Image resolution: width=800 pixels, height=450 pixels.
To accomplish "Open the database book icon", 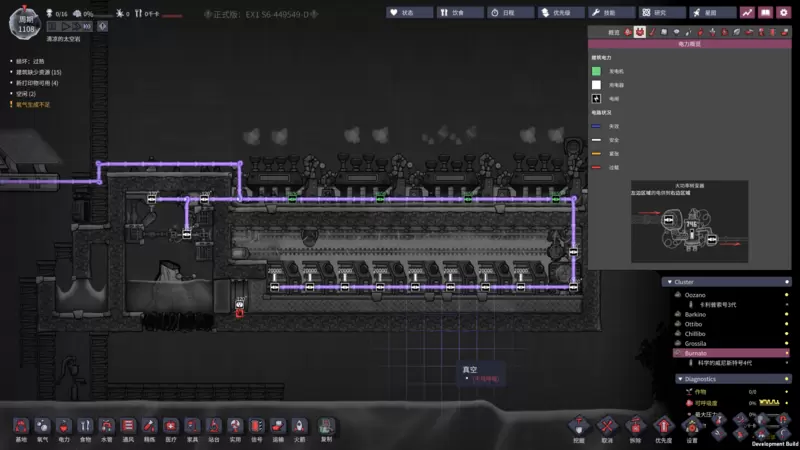I will [x=765, y=13].
